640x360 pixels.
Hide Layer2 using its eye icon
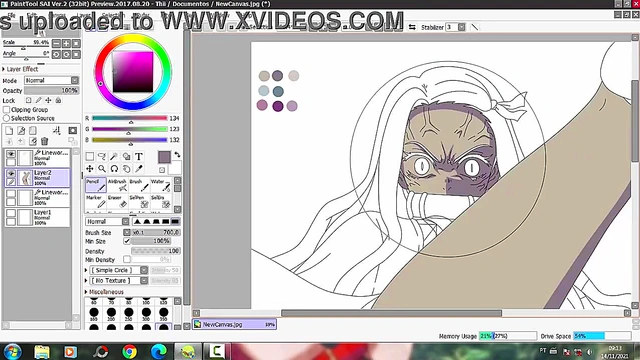point(11,173)
